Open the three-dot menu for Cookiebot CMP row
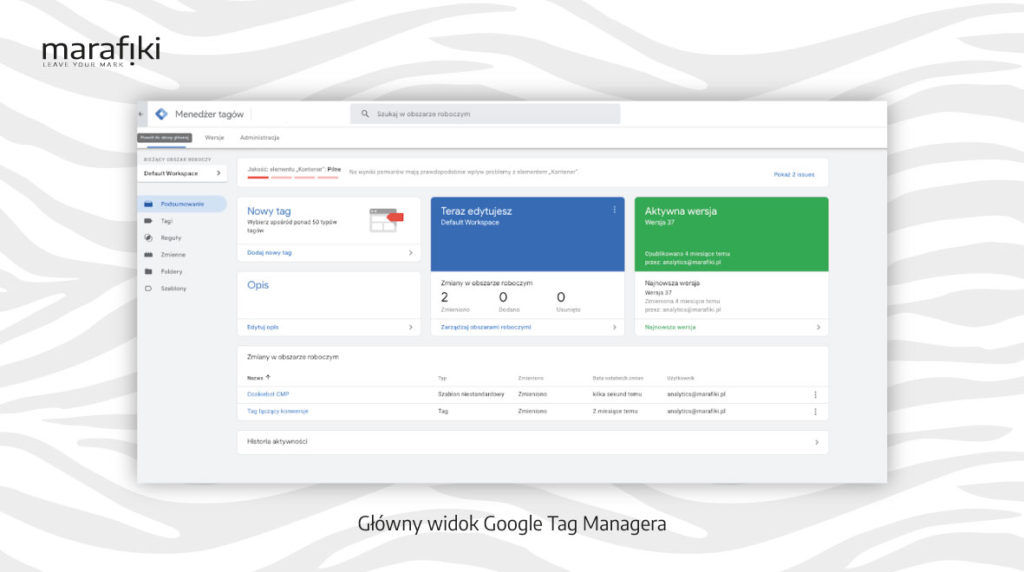 click(815, 394)
